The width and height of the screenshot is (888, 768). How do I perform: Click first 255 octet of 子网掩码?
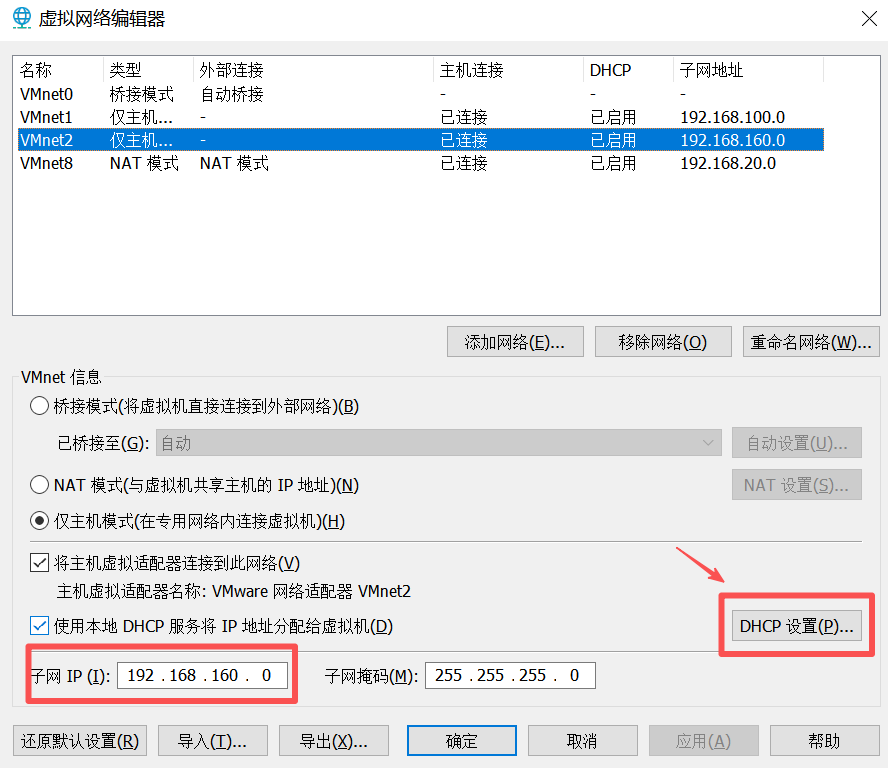click(x=449, y=675)
